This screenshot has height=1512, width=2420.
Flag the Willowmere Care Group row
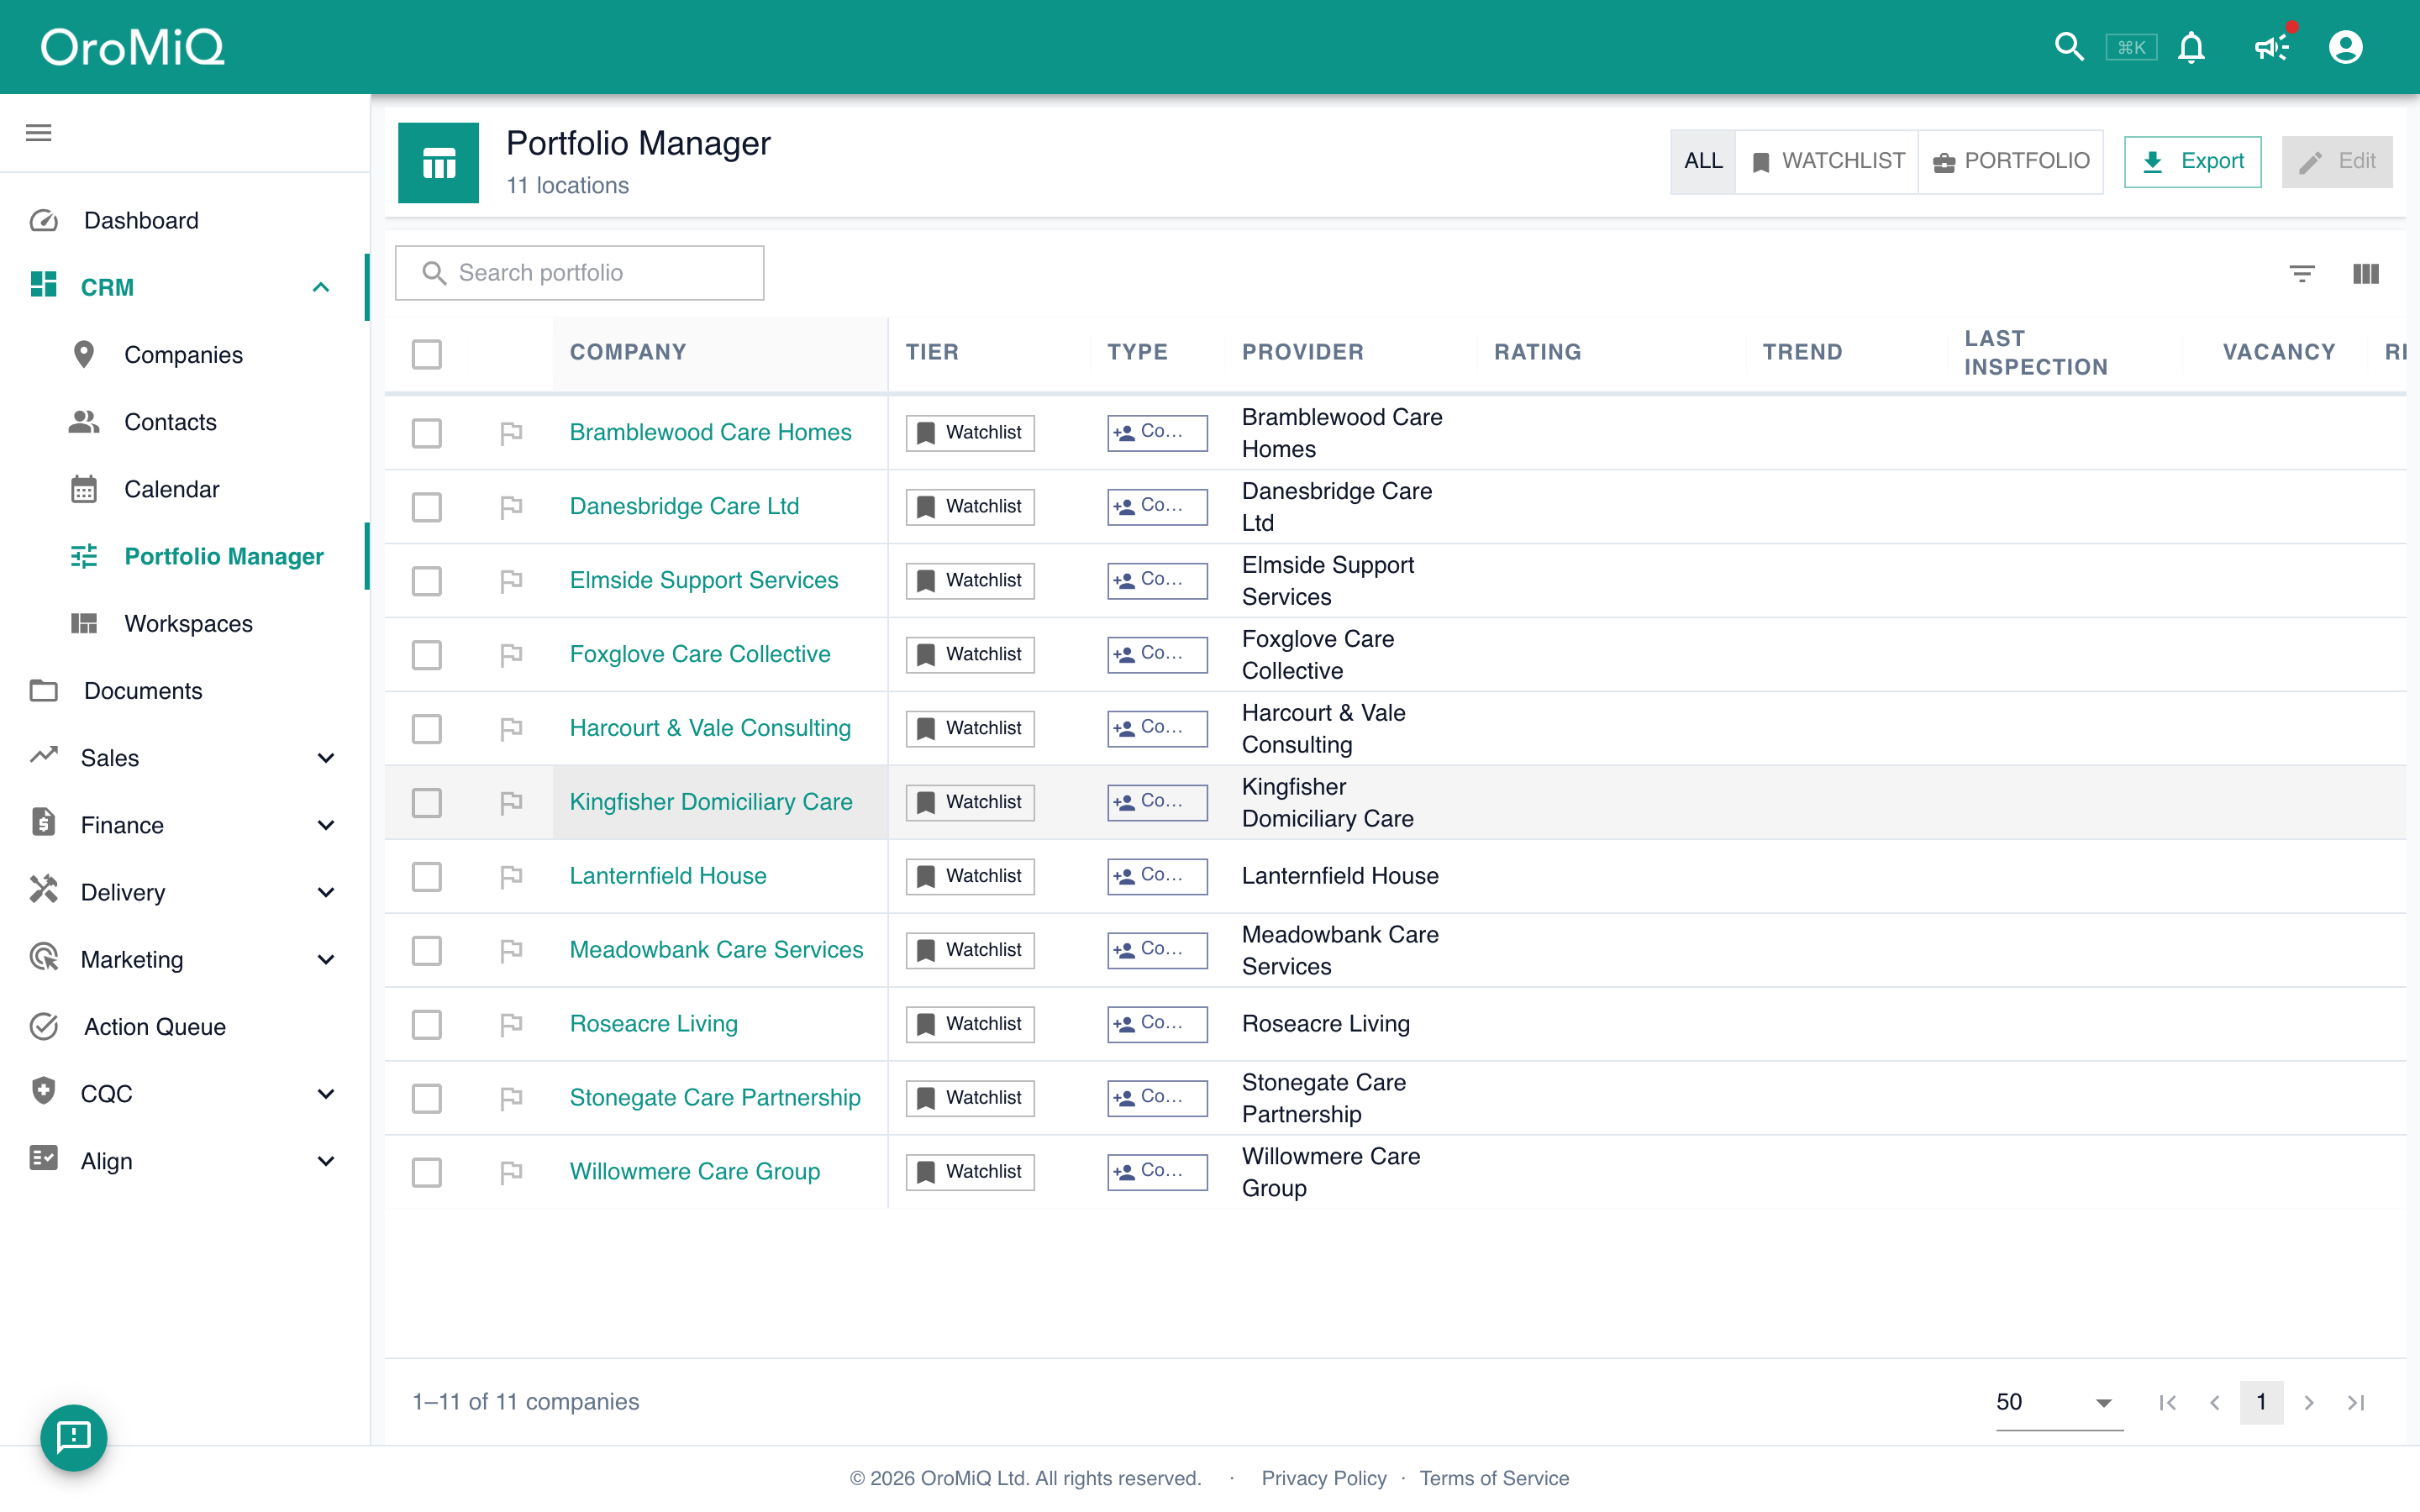click(511, 1173)
